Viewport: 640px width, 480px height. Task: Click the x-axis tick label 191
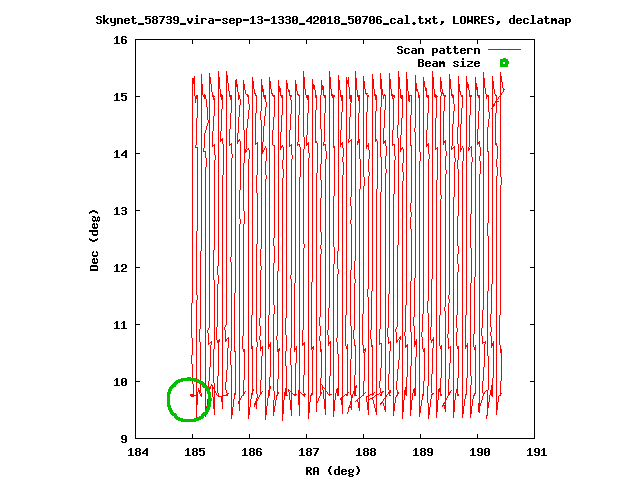(x=537, y=452)
